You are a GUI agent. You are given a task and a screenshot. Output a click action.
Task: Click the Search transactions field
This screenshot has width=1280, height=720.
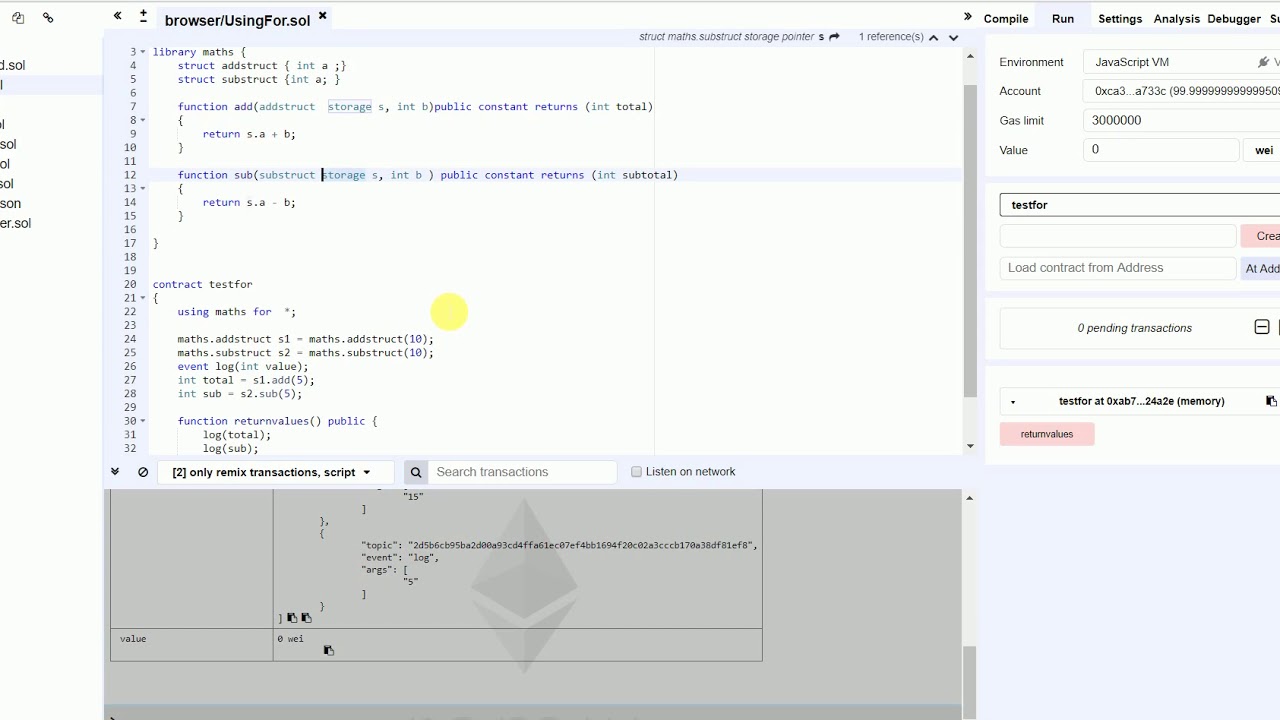523,472
